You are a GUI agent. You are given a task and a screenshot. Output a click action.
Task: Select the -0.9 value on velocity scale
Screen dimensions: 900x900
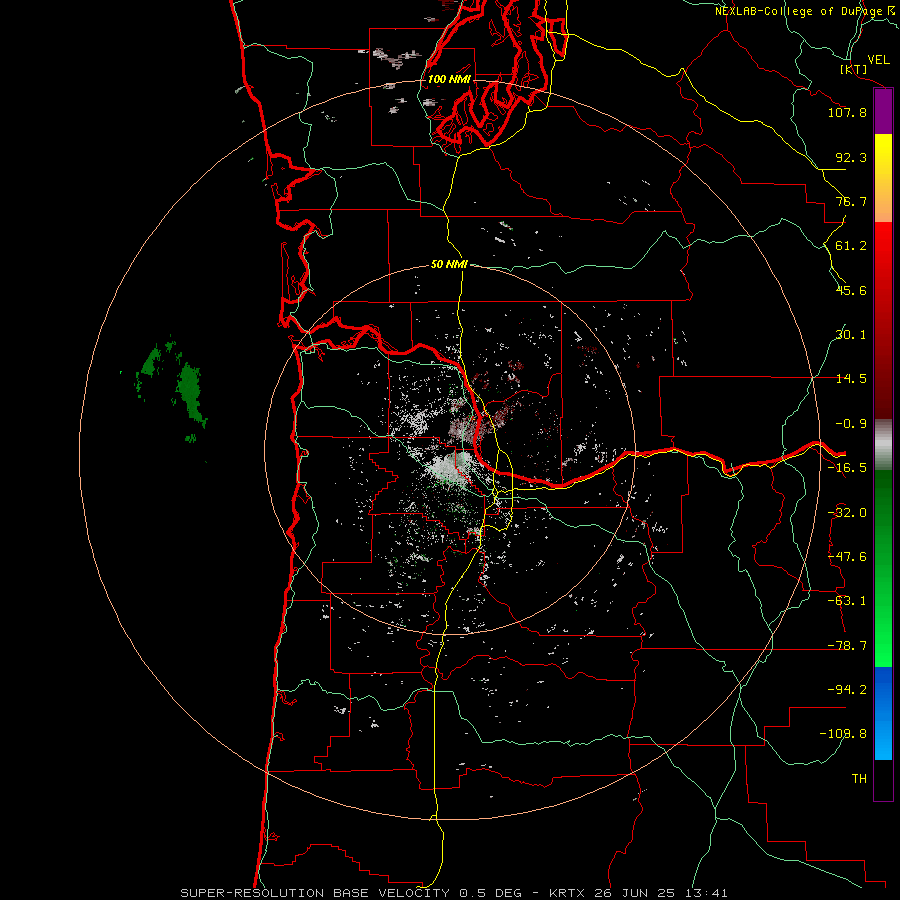point(851,424)
